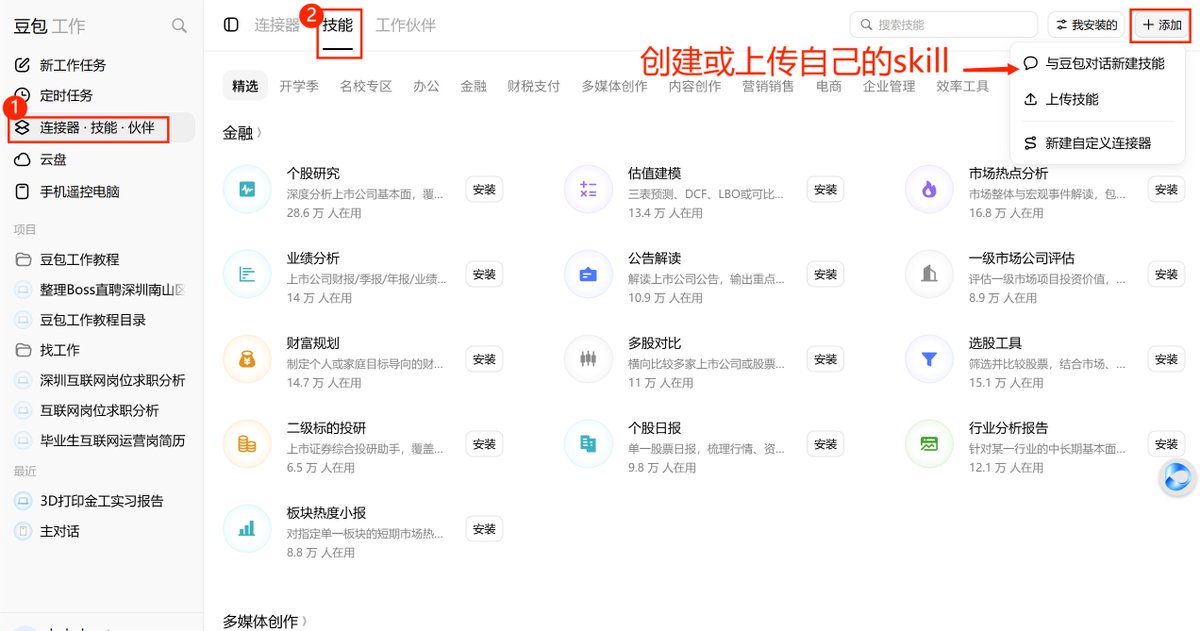Screen dimensions: 1200x631
Task: Install the 板块热度小报 skill
Action: pyautogui.click(x=484, y=529)
